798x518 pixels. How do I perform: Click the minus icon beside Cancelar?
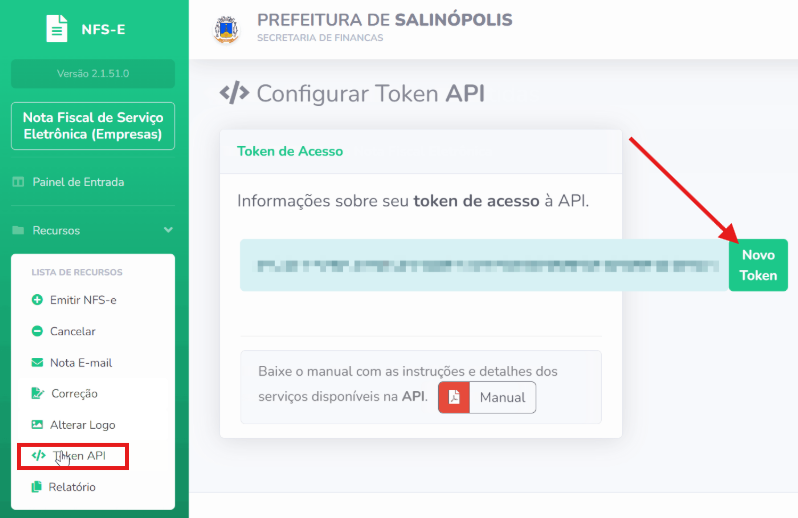(x=37, y=331)
